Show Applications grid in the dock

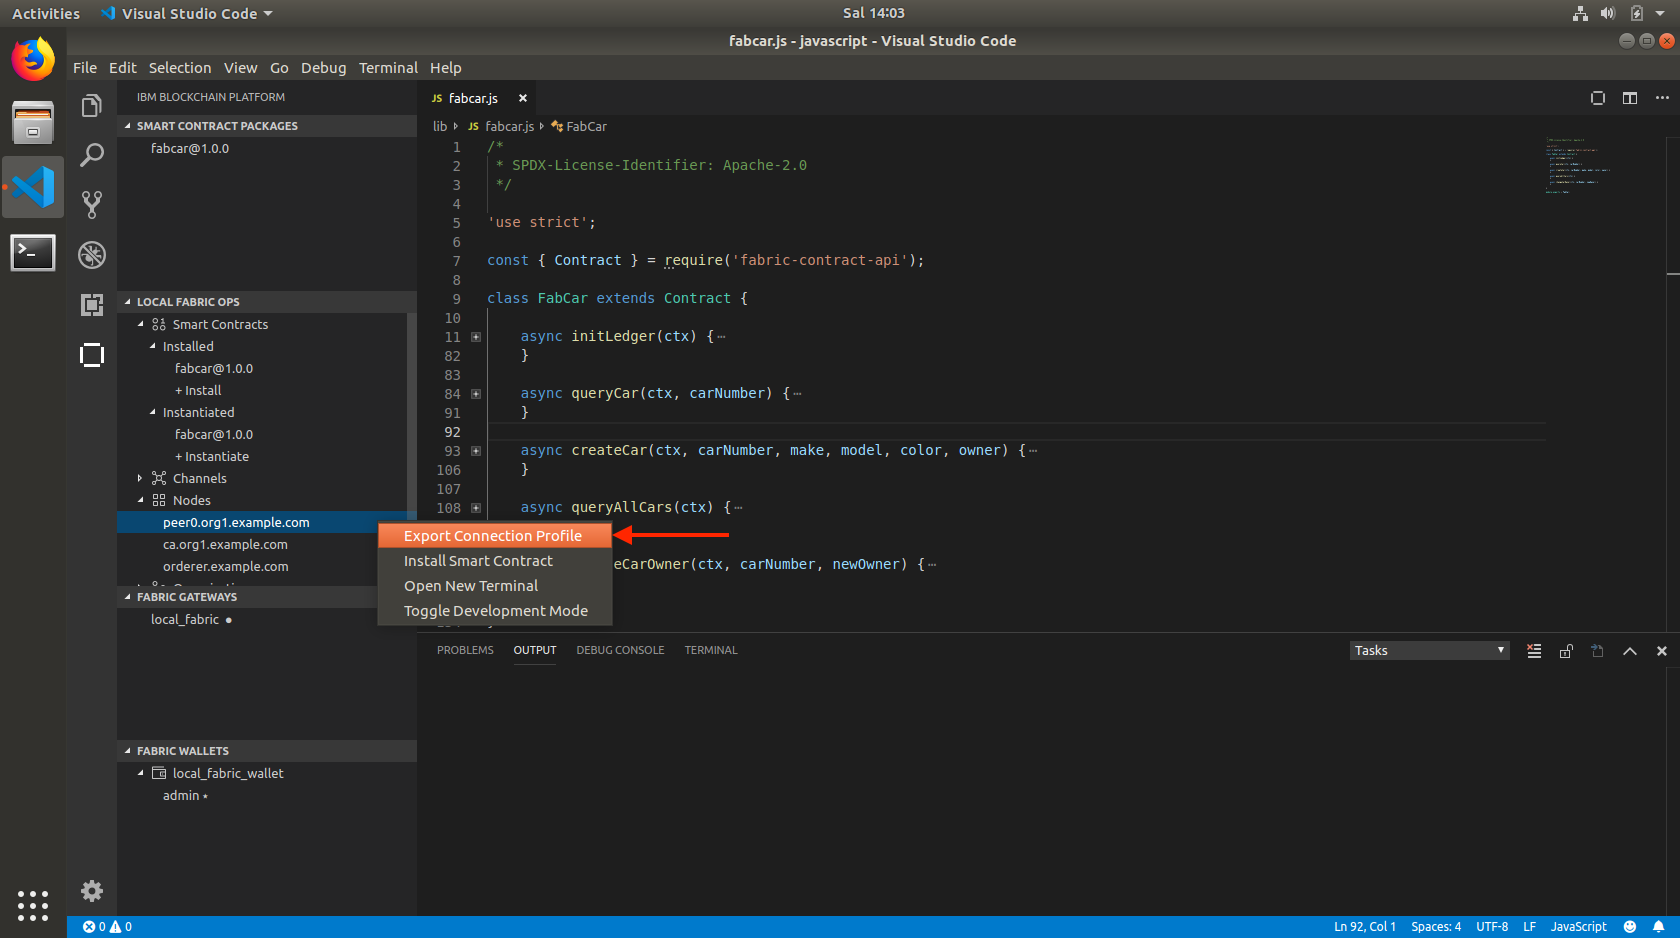(33, 906)
